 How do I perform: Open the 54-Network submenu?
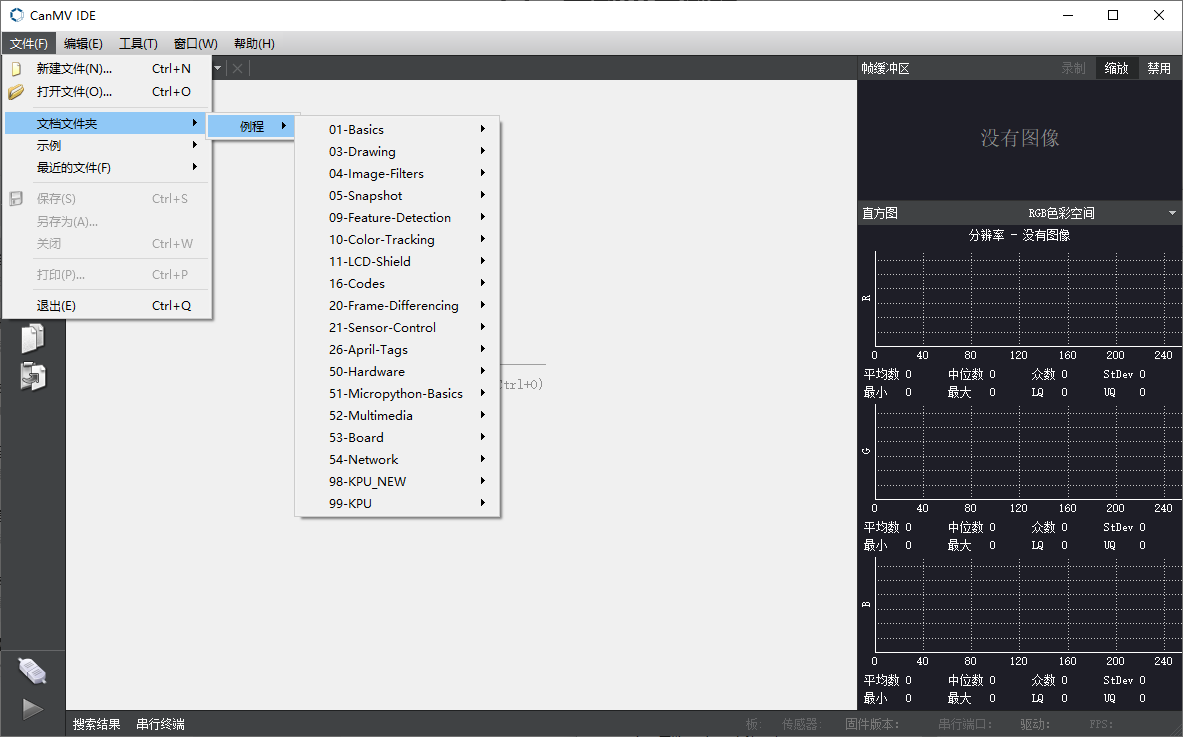pos(398,459)
